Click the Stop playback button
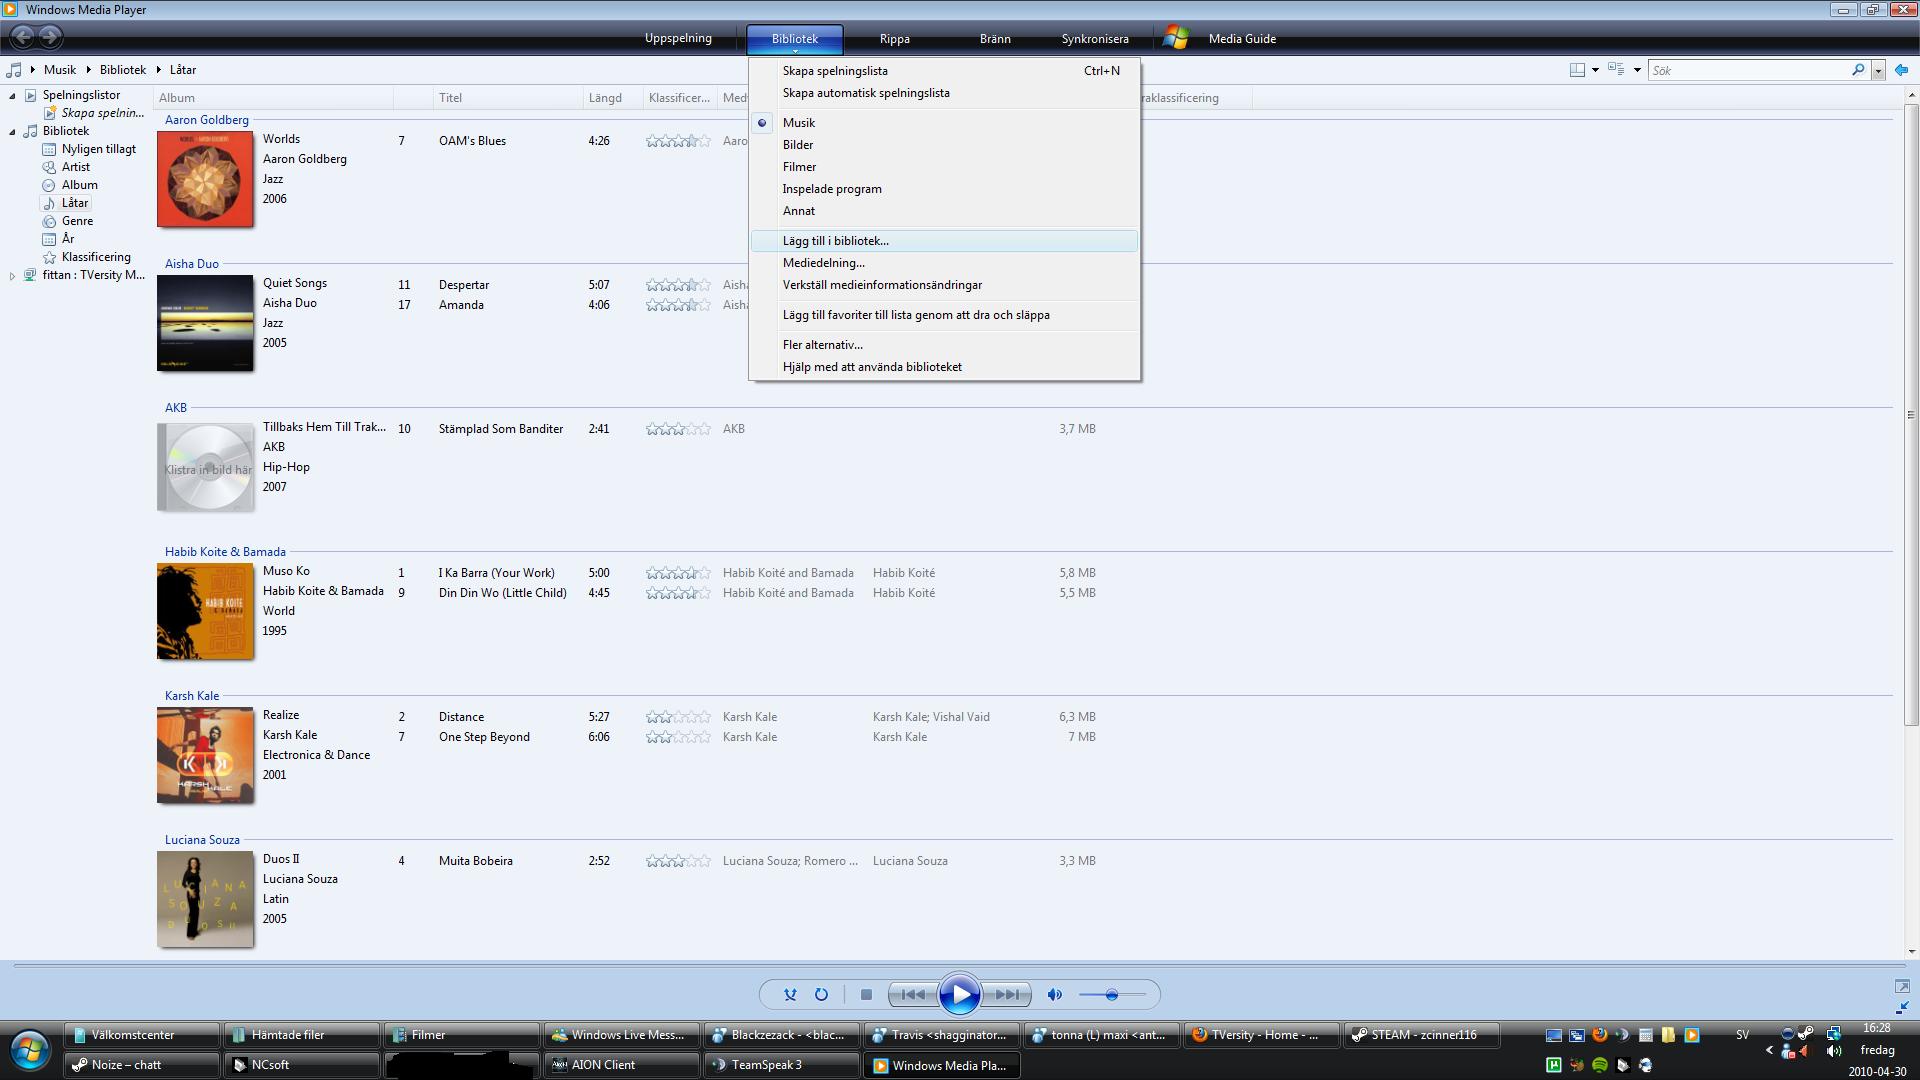This screenshot has height=1080, width=1920. pos(866,994)
